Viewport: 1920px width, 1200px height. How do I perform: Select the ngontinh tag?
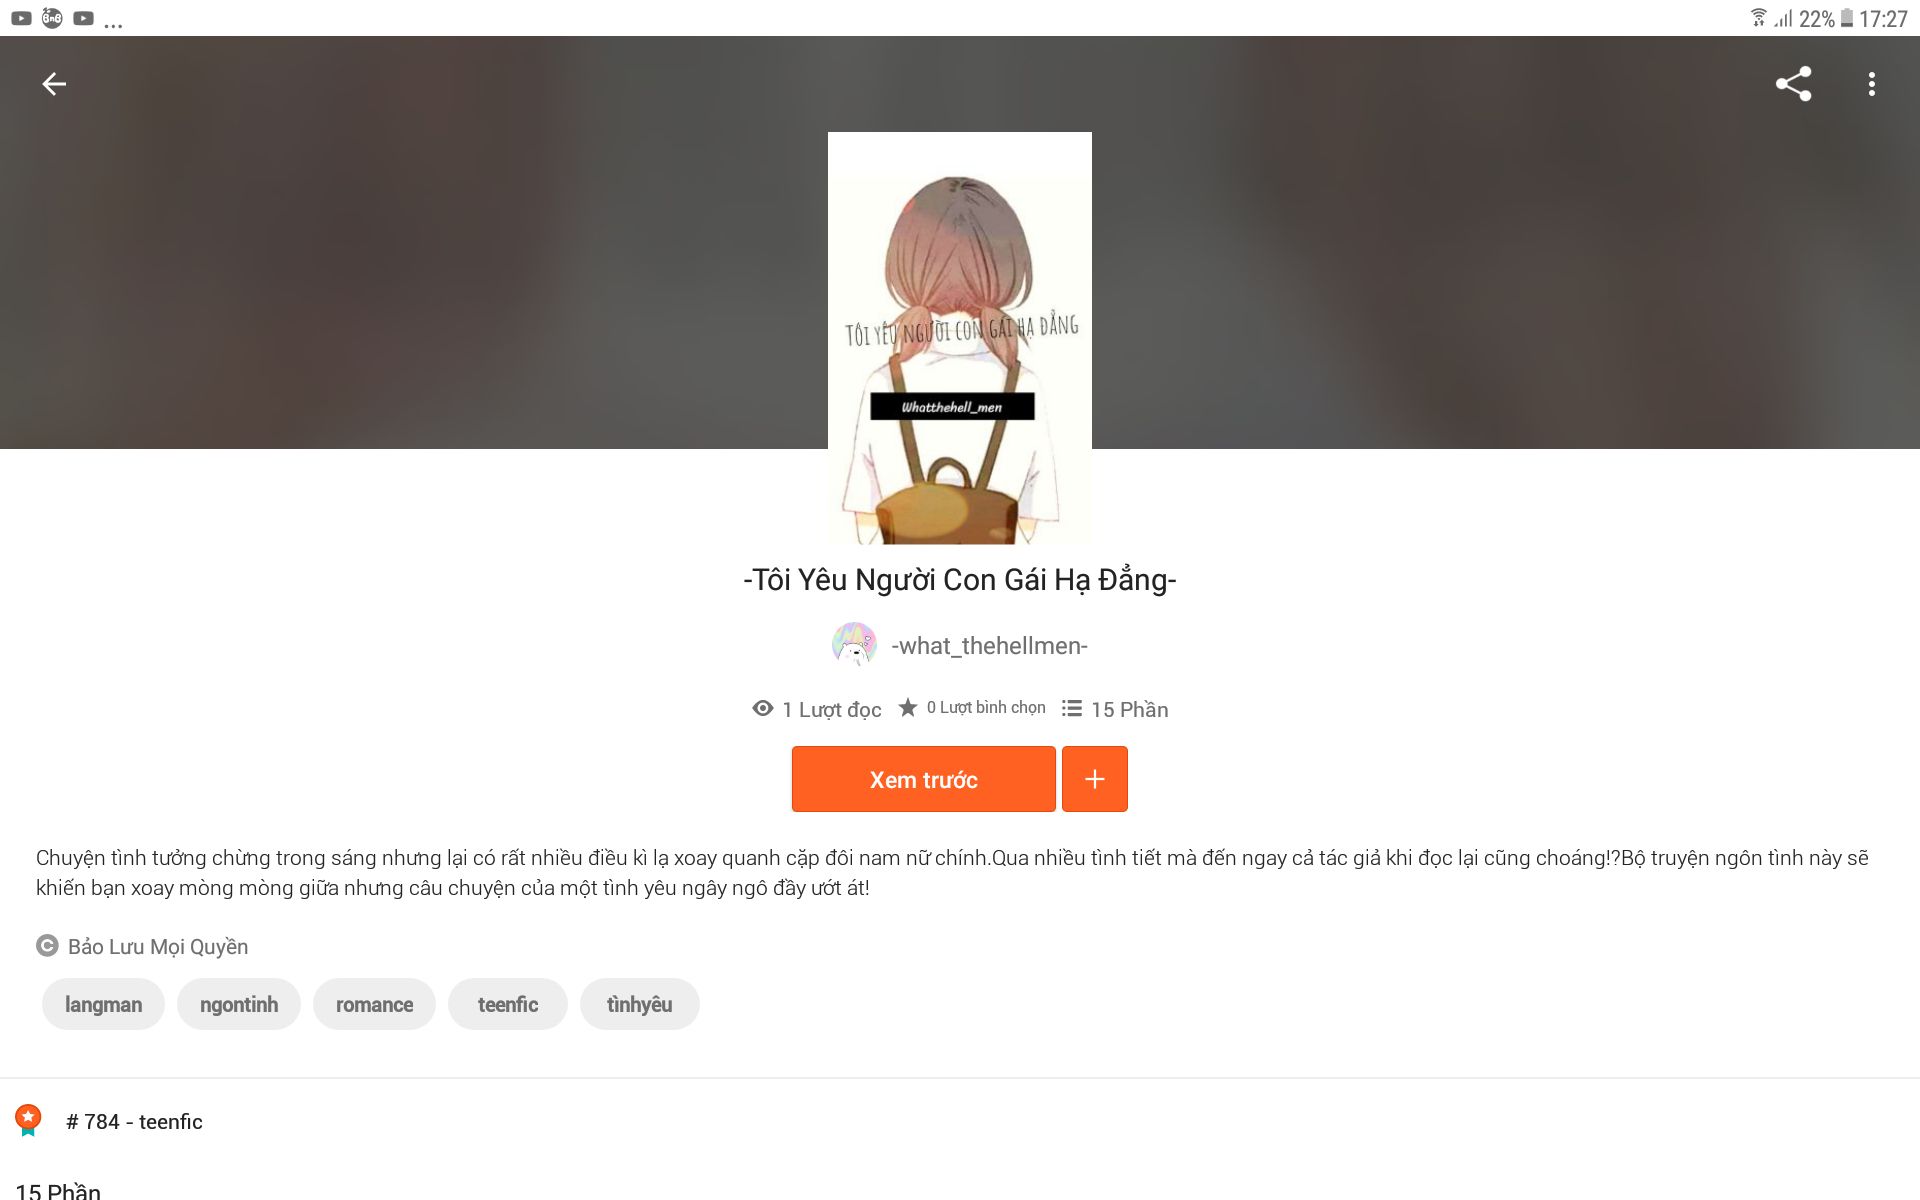[239, 1004]
